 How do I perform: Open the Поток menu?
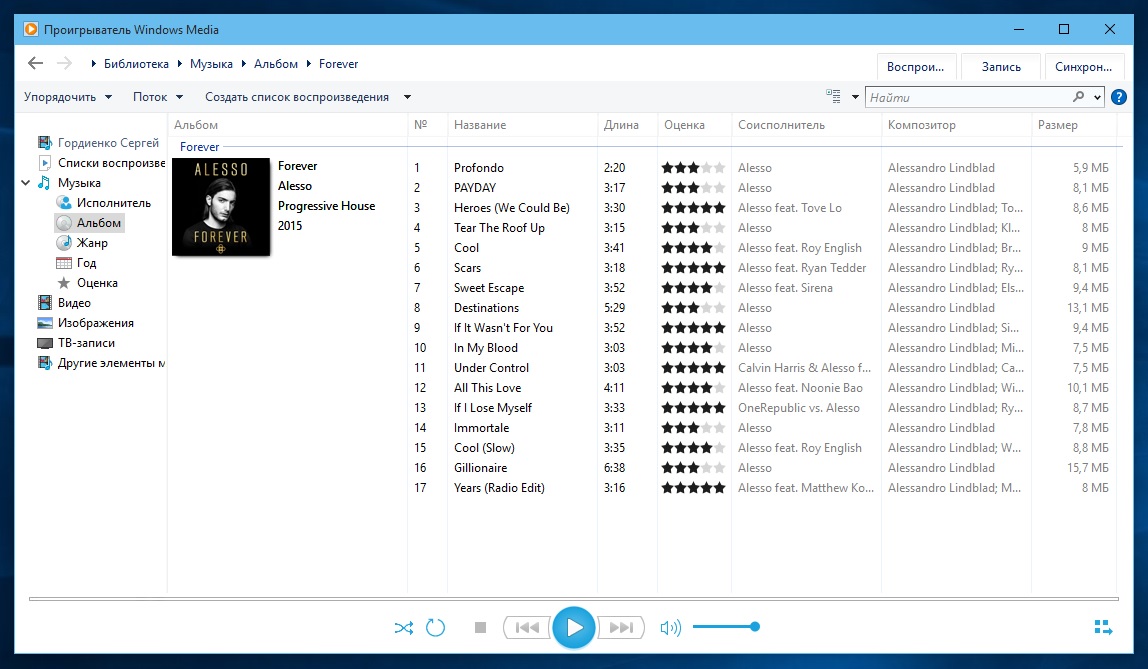point(157,97)
